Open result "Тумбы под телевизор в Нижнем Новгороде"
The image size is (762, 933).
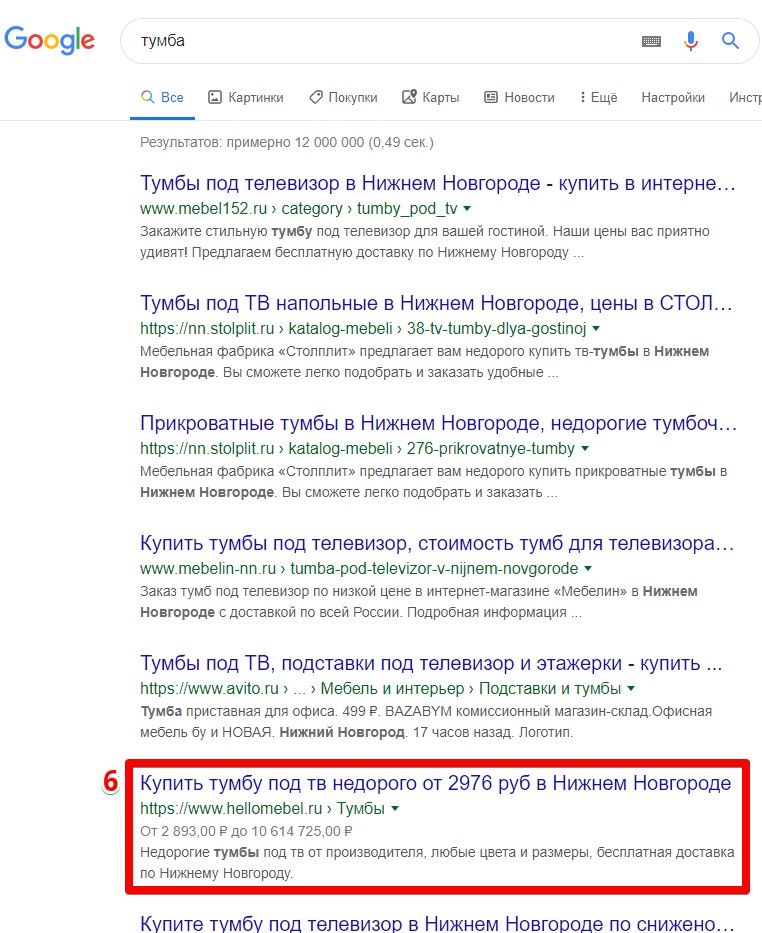point(438,184)
